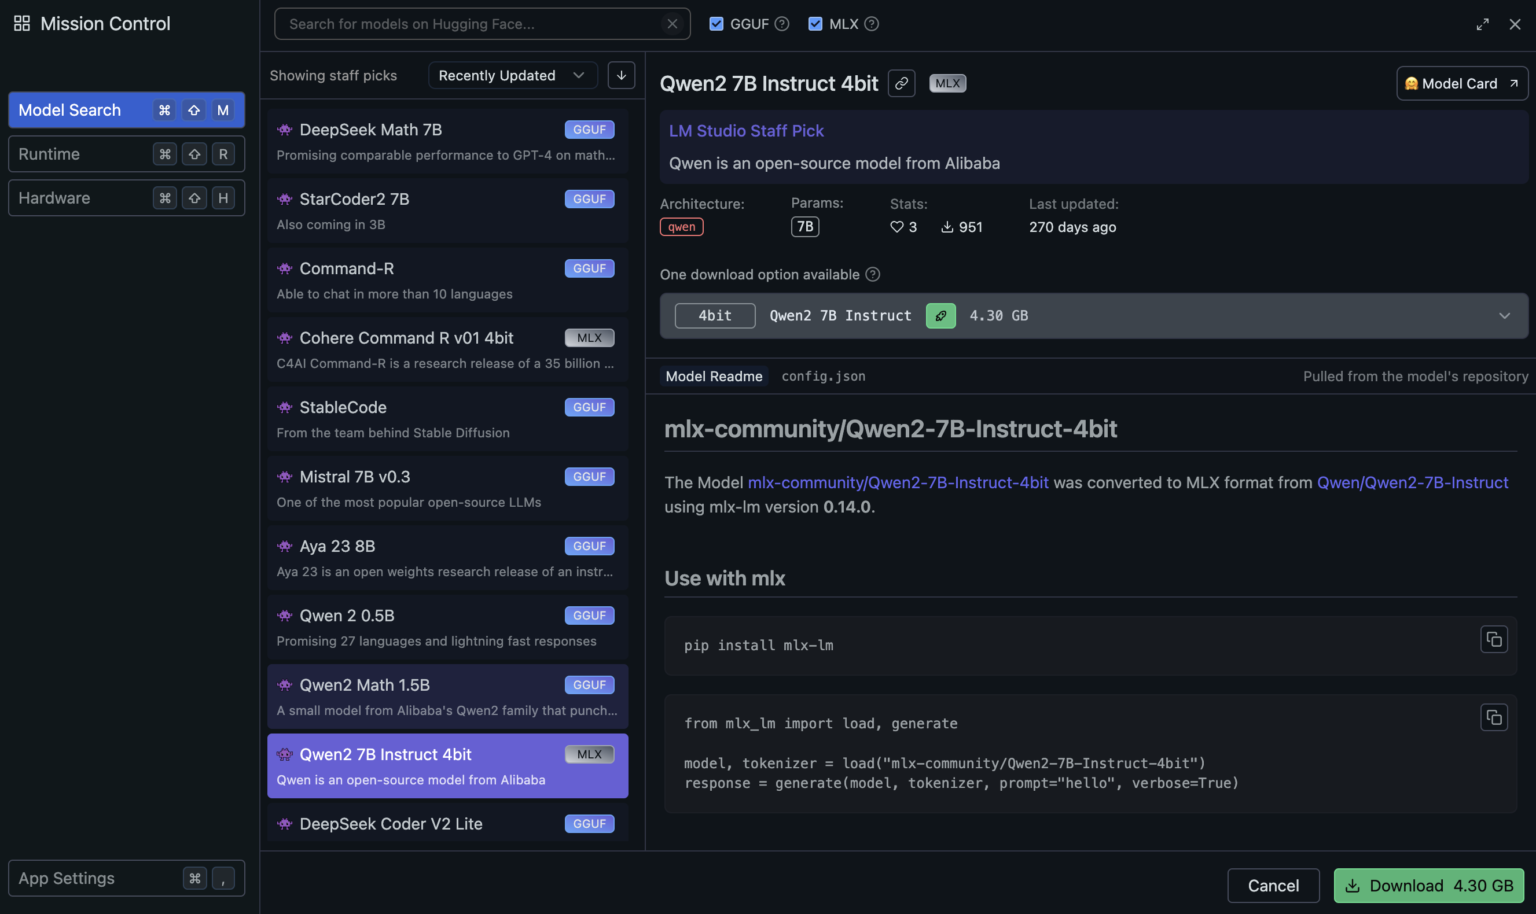Copy the mlx_lm code example snippet

pos(1494,717)
